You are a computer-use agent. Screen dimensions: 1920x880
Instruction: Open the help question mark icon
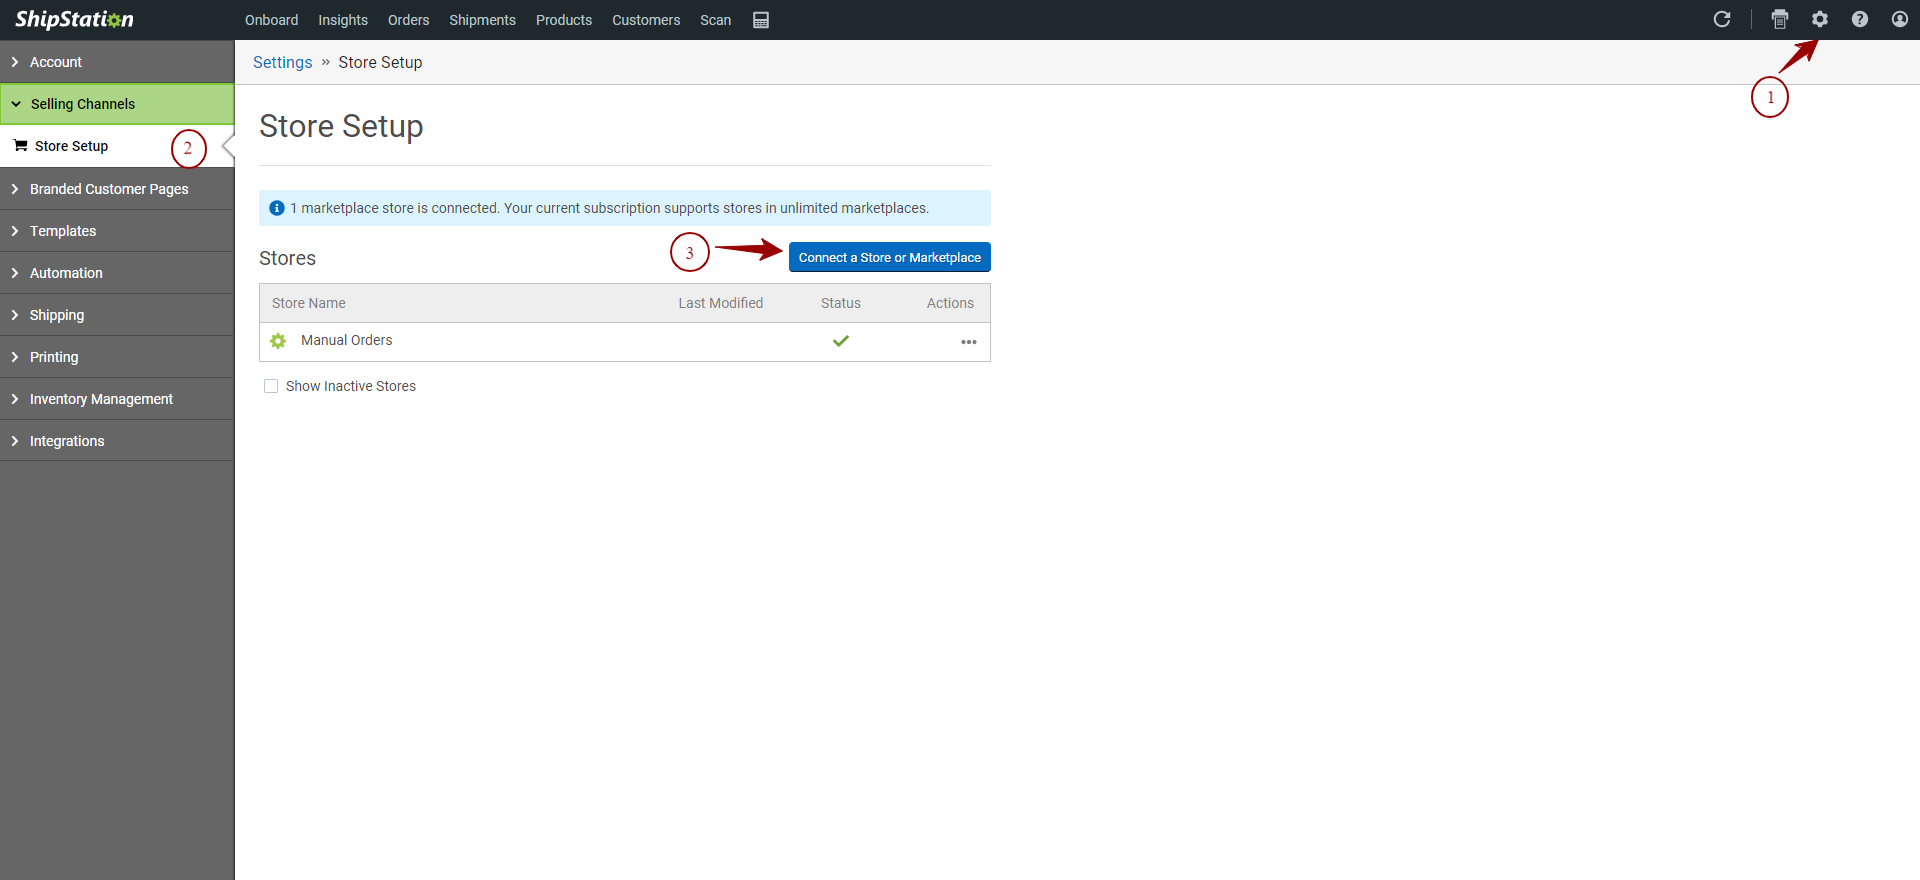coord(1860,19)
